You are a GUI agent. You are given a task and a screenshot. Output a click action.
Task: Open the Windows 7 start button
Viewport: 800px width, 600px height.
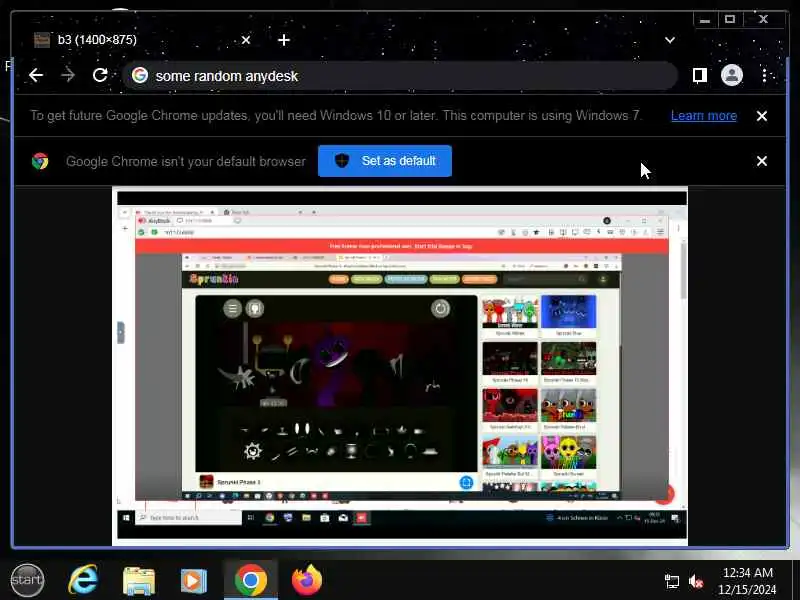click(27, 580)
